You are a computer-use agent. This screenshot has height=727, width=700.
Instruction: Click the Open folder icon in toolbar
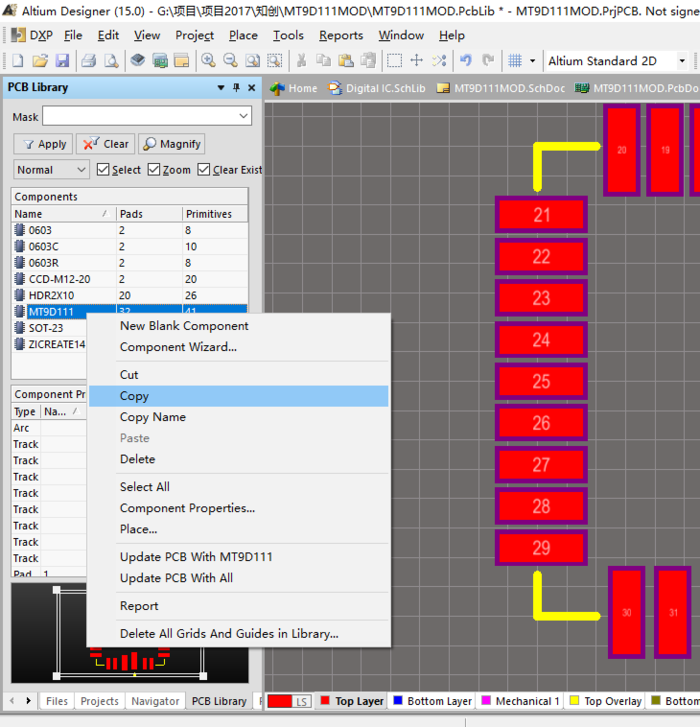[x=40, y=61]
